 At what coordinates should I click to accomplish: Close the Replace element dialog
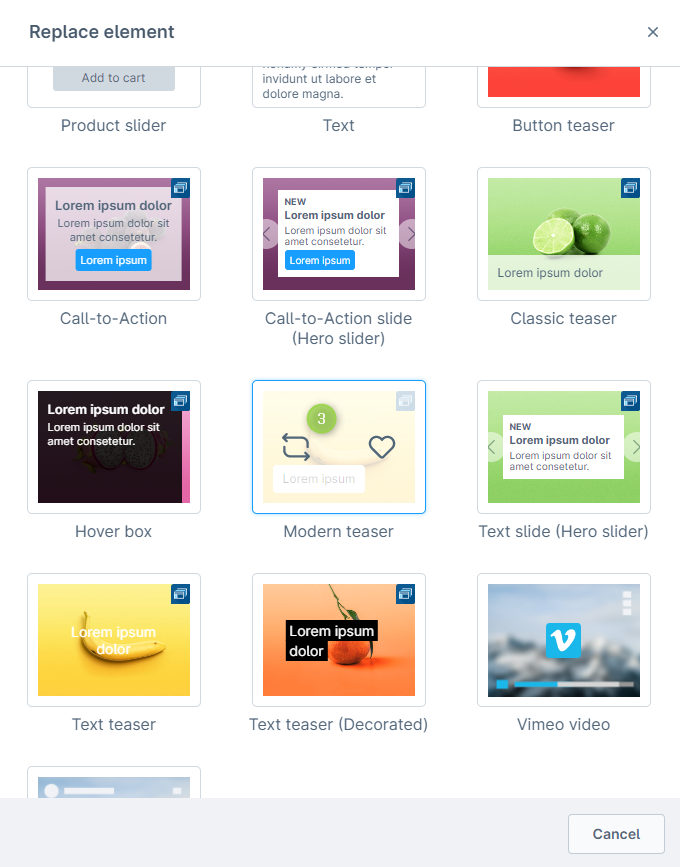tap(653, 32)
